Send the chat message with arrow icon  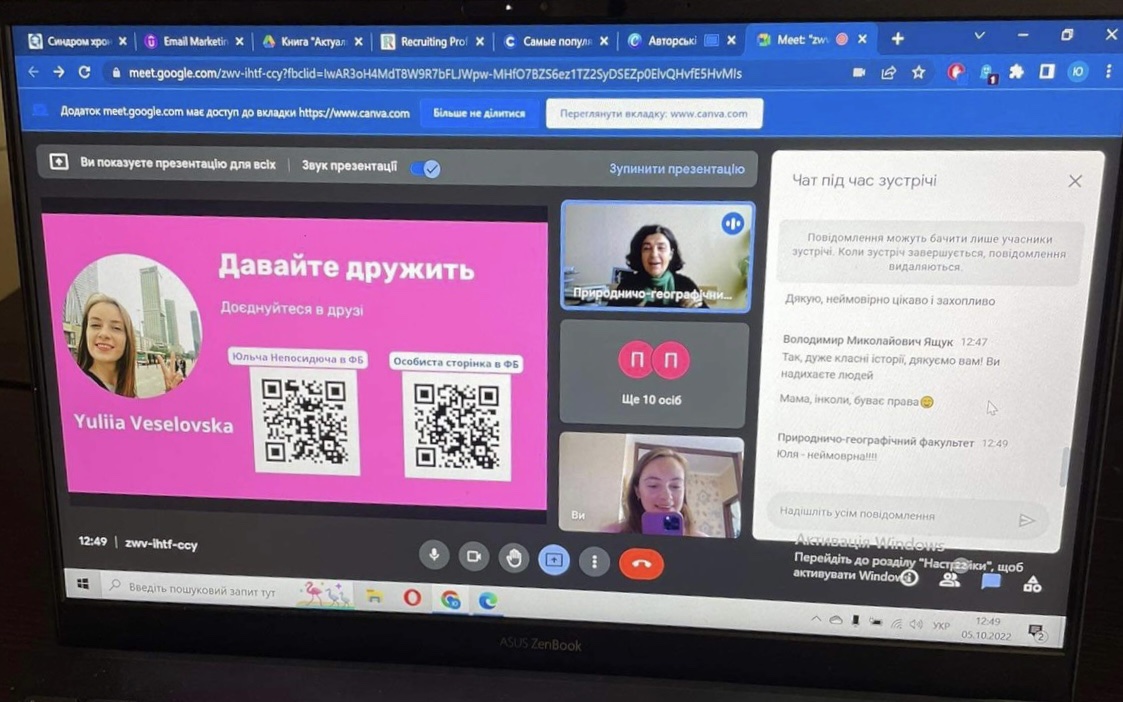1026,520
